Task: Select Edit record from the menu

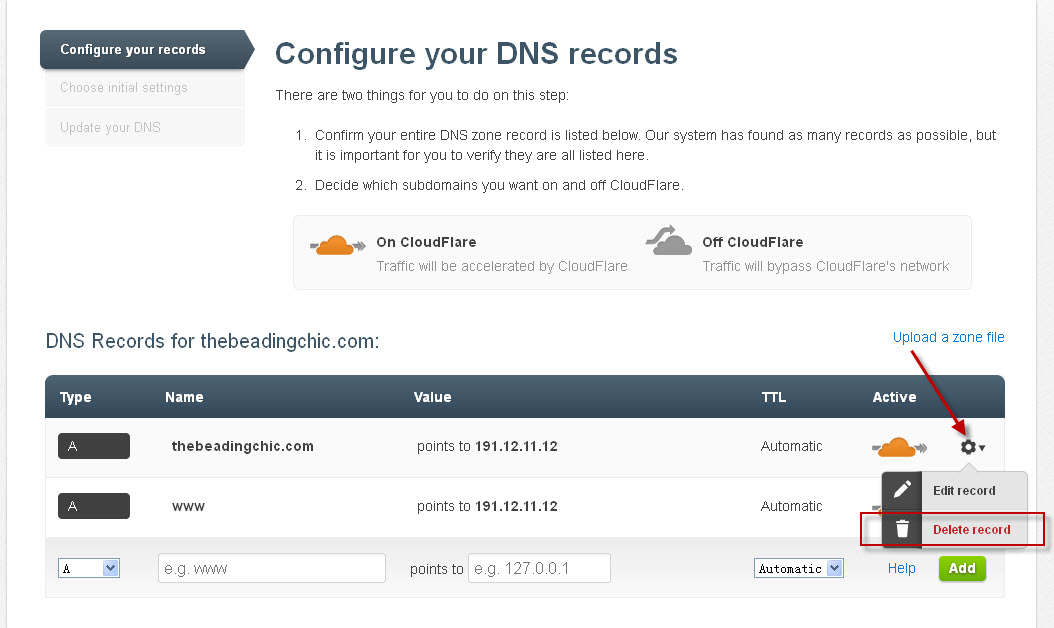Action: tap(963, 490)
